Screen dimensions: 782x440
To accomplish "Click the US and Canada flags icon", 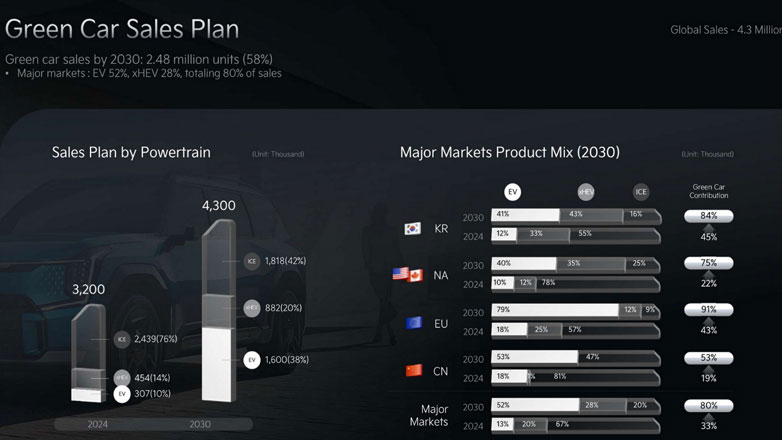I will click(408, 274).
